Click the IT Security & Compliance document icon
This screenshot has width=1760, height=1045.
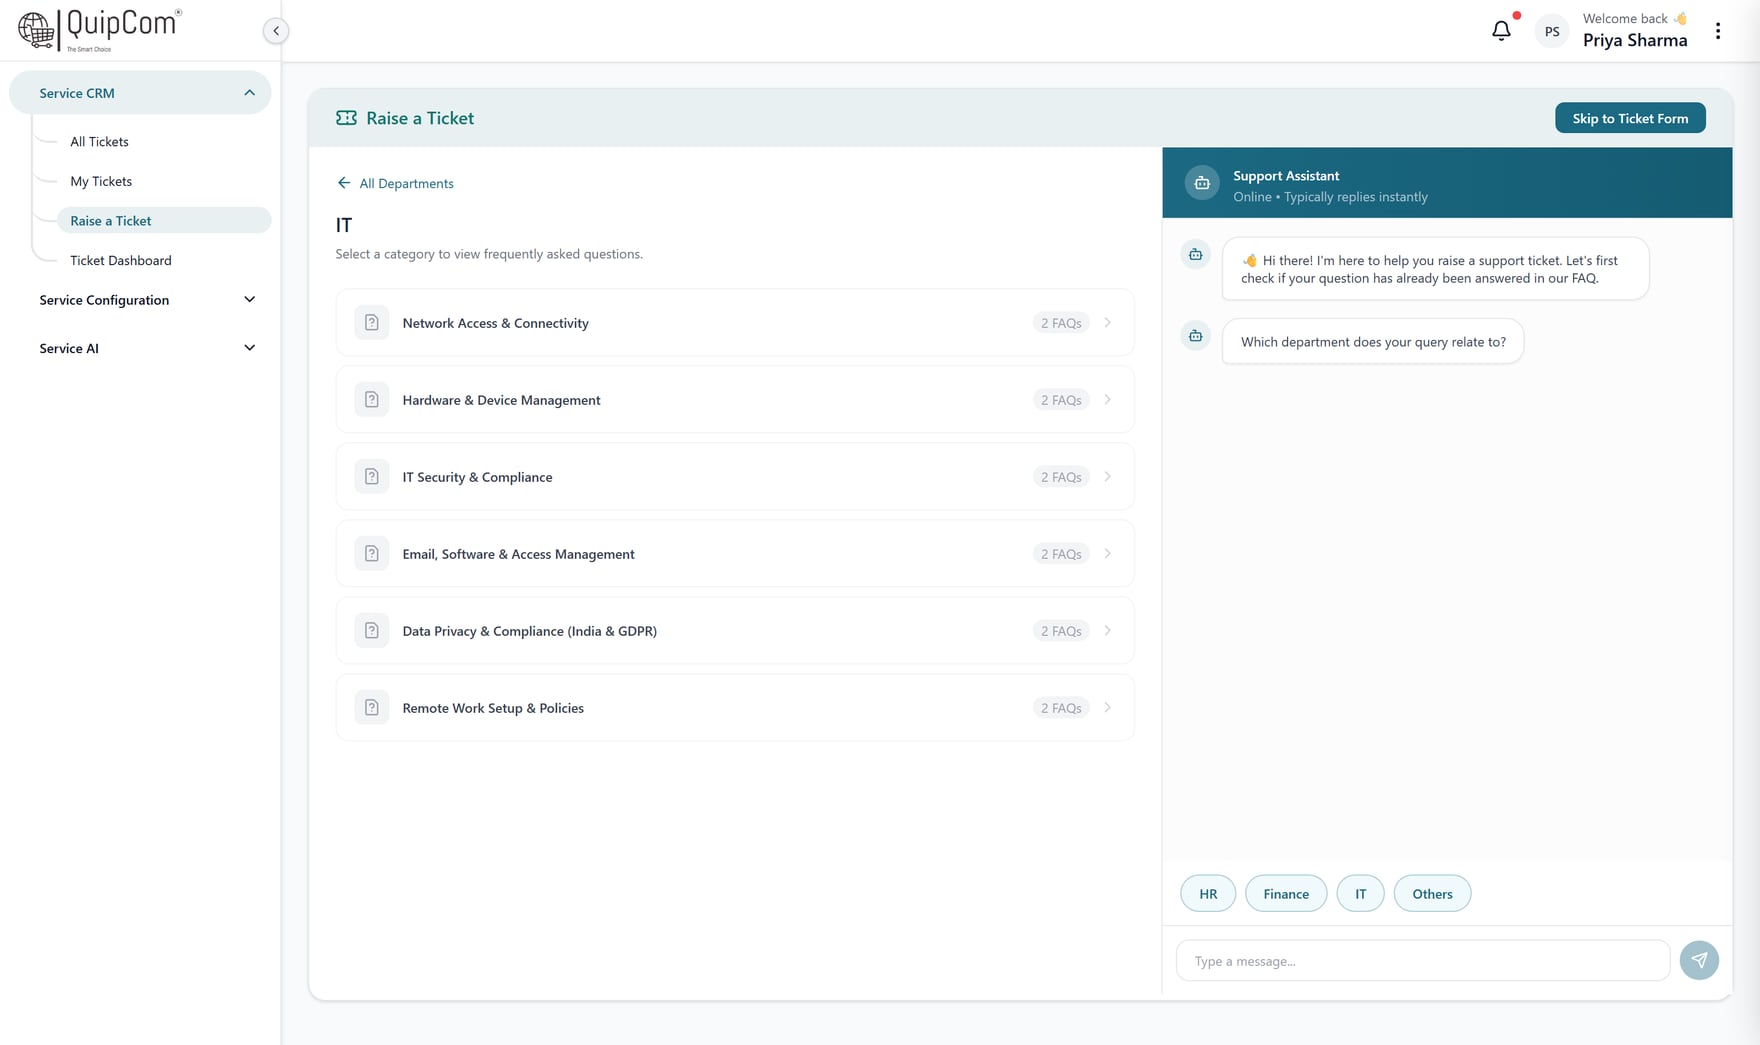pos(372,477)
